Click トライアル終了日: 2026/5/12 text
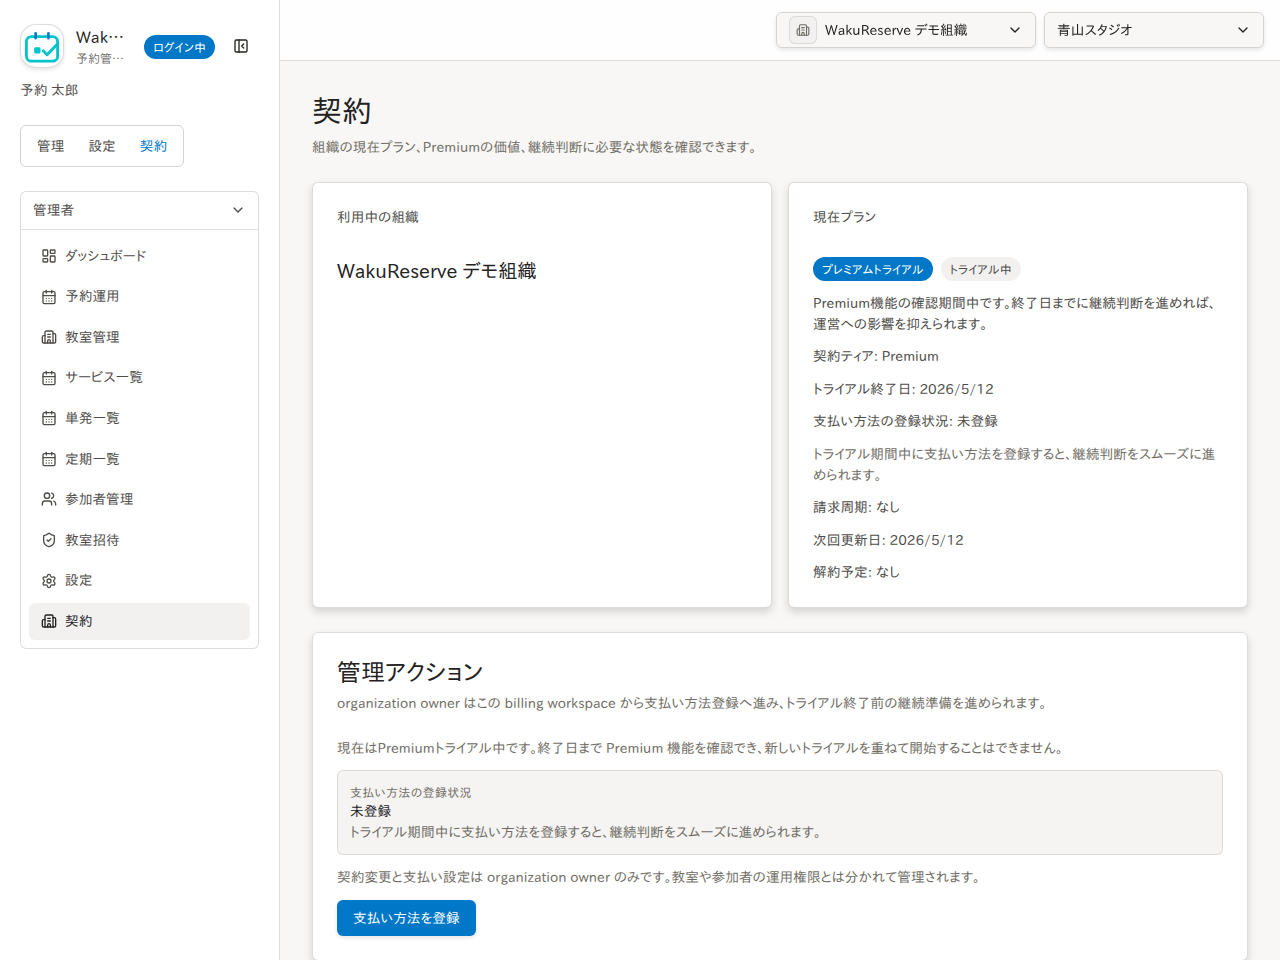This screenshot has width=1280, height=960. pyautogui.click(x=904, y=389)
